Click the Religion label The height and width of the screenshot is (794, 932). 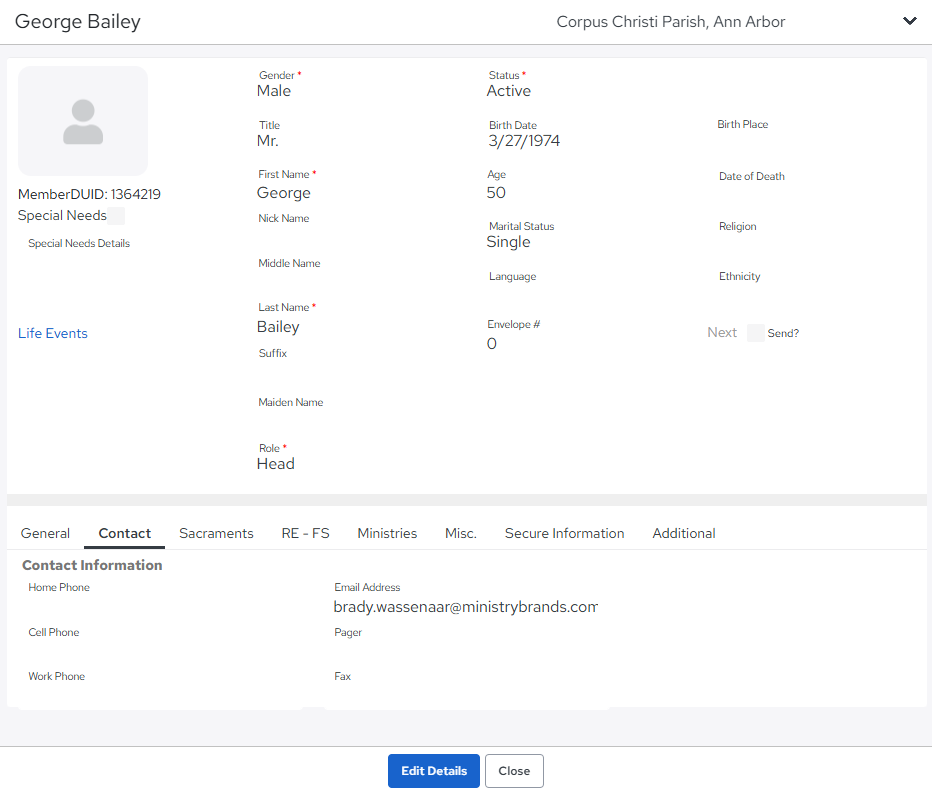click(738, 226)
